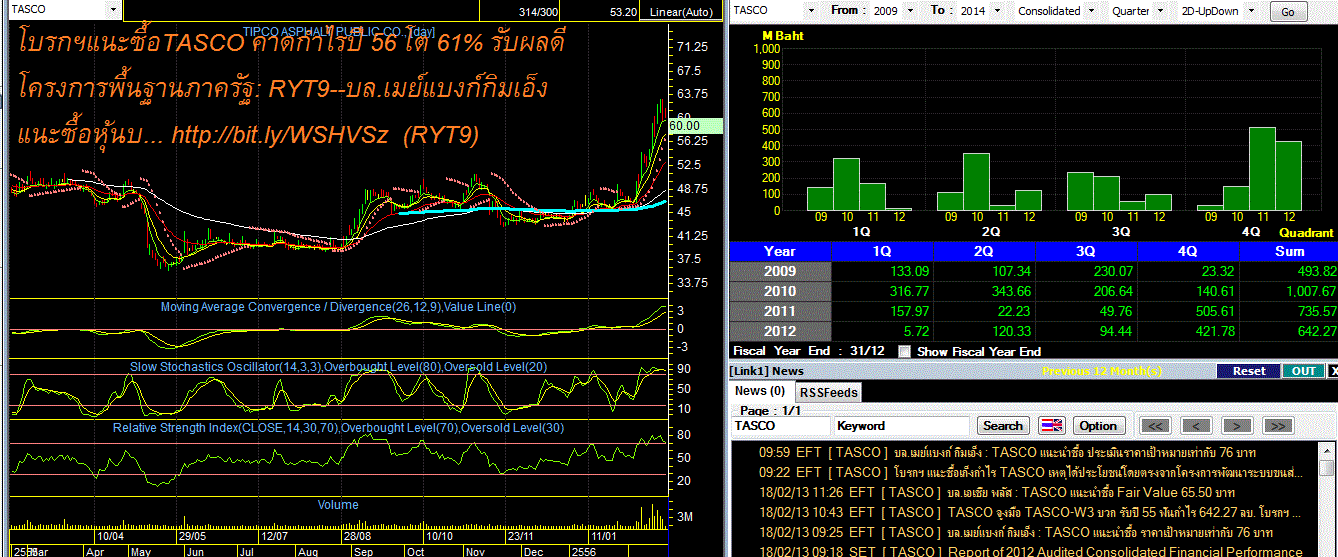Select the 2010 year row header
Screen dimensions: 1338x557
780,291
